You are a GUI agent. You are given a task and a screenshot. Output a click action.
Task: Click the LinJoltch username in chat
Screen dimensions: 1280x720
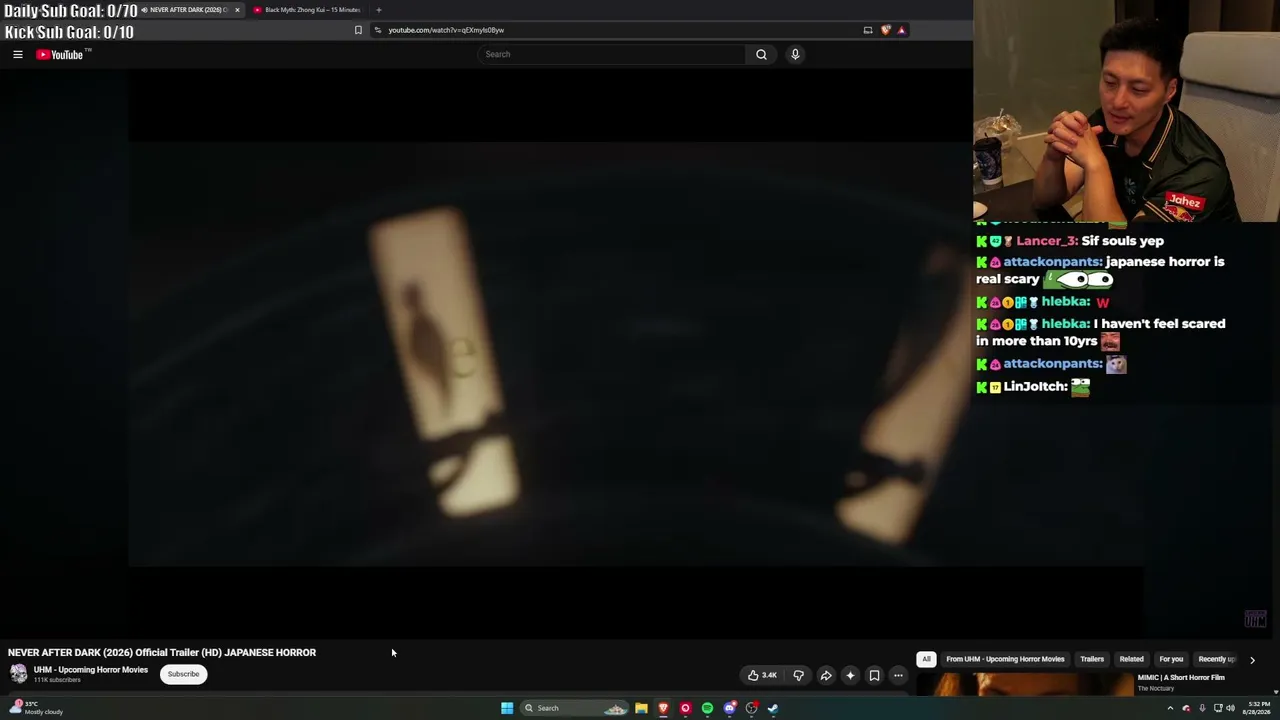[1035, 386]
